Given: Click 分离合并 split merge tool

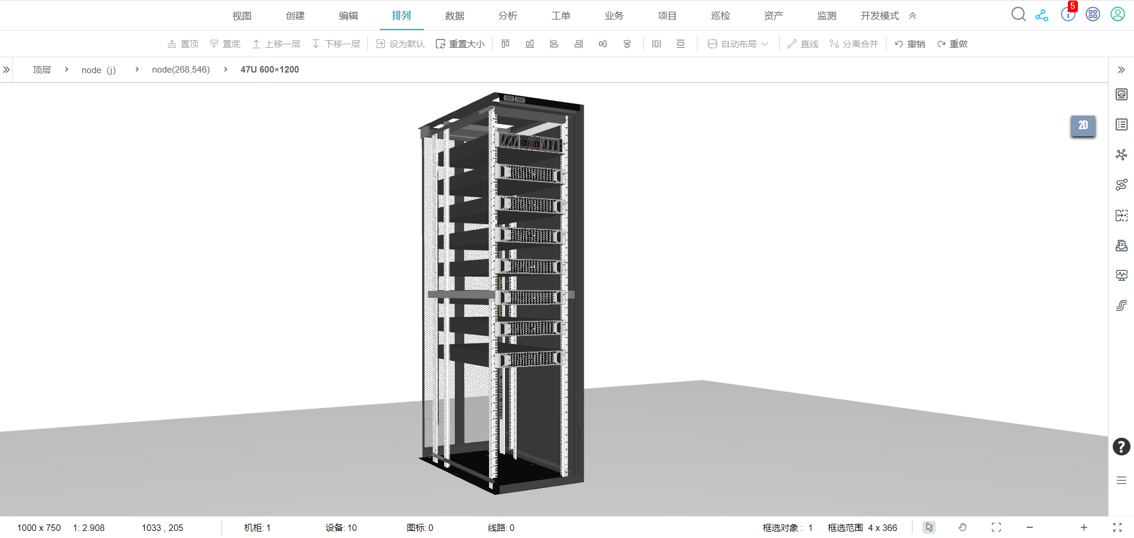Looking at the screenshot, I should pyautogui.click(x=854, y=44).
